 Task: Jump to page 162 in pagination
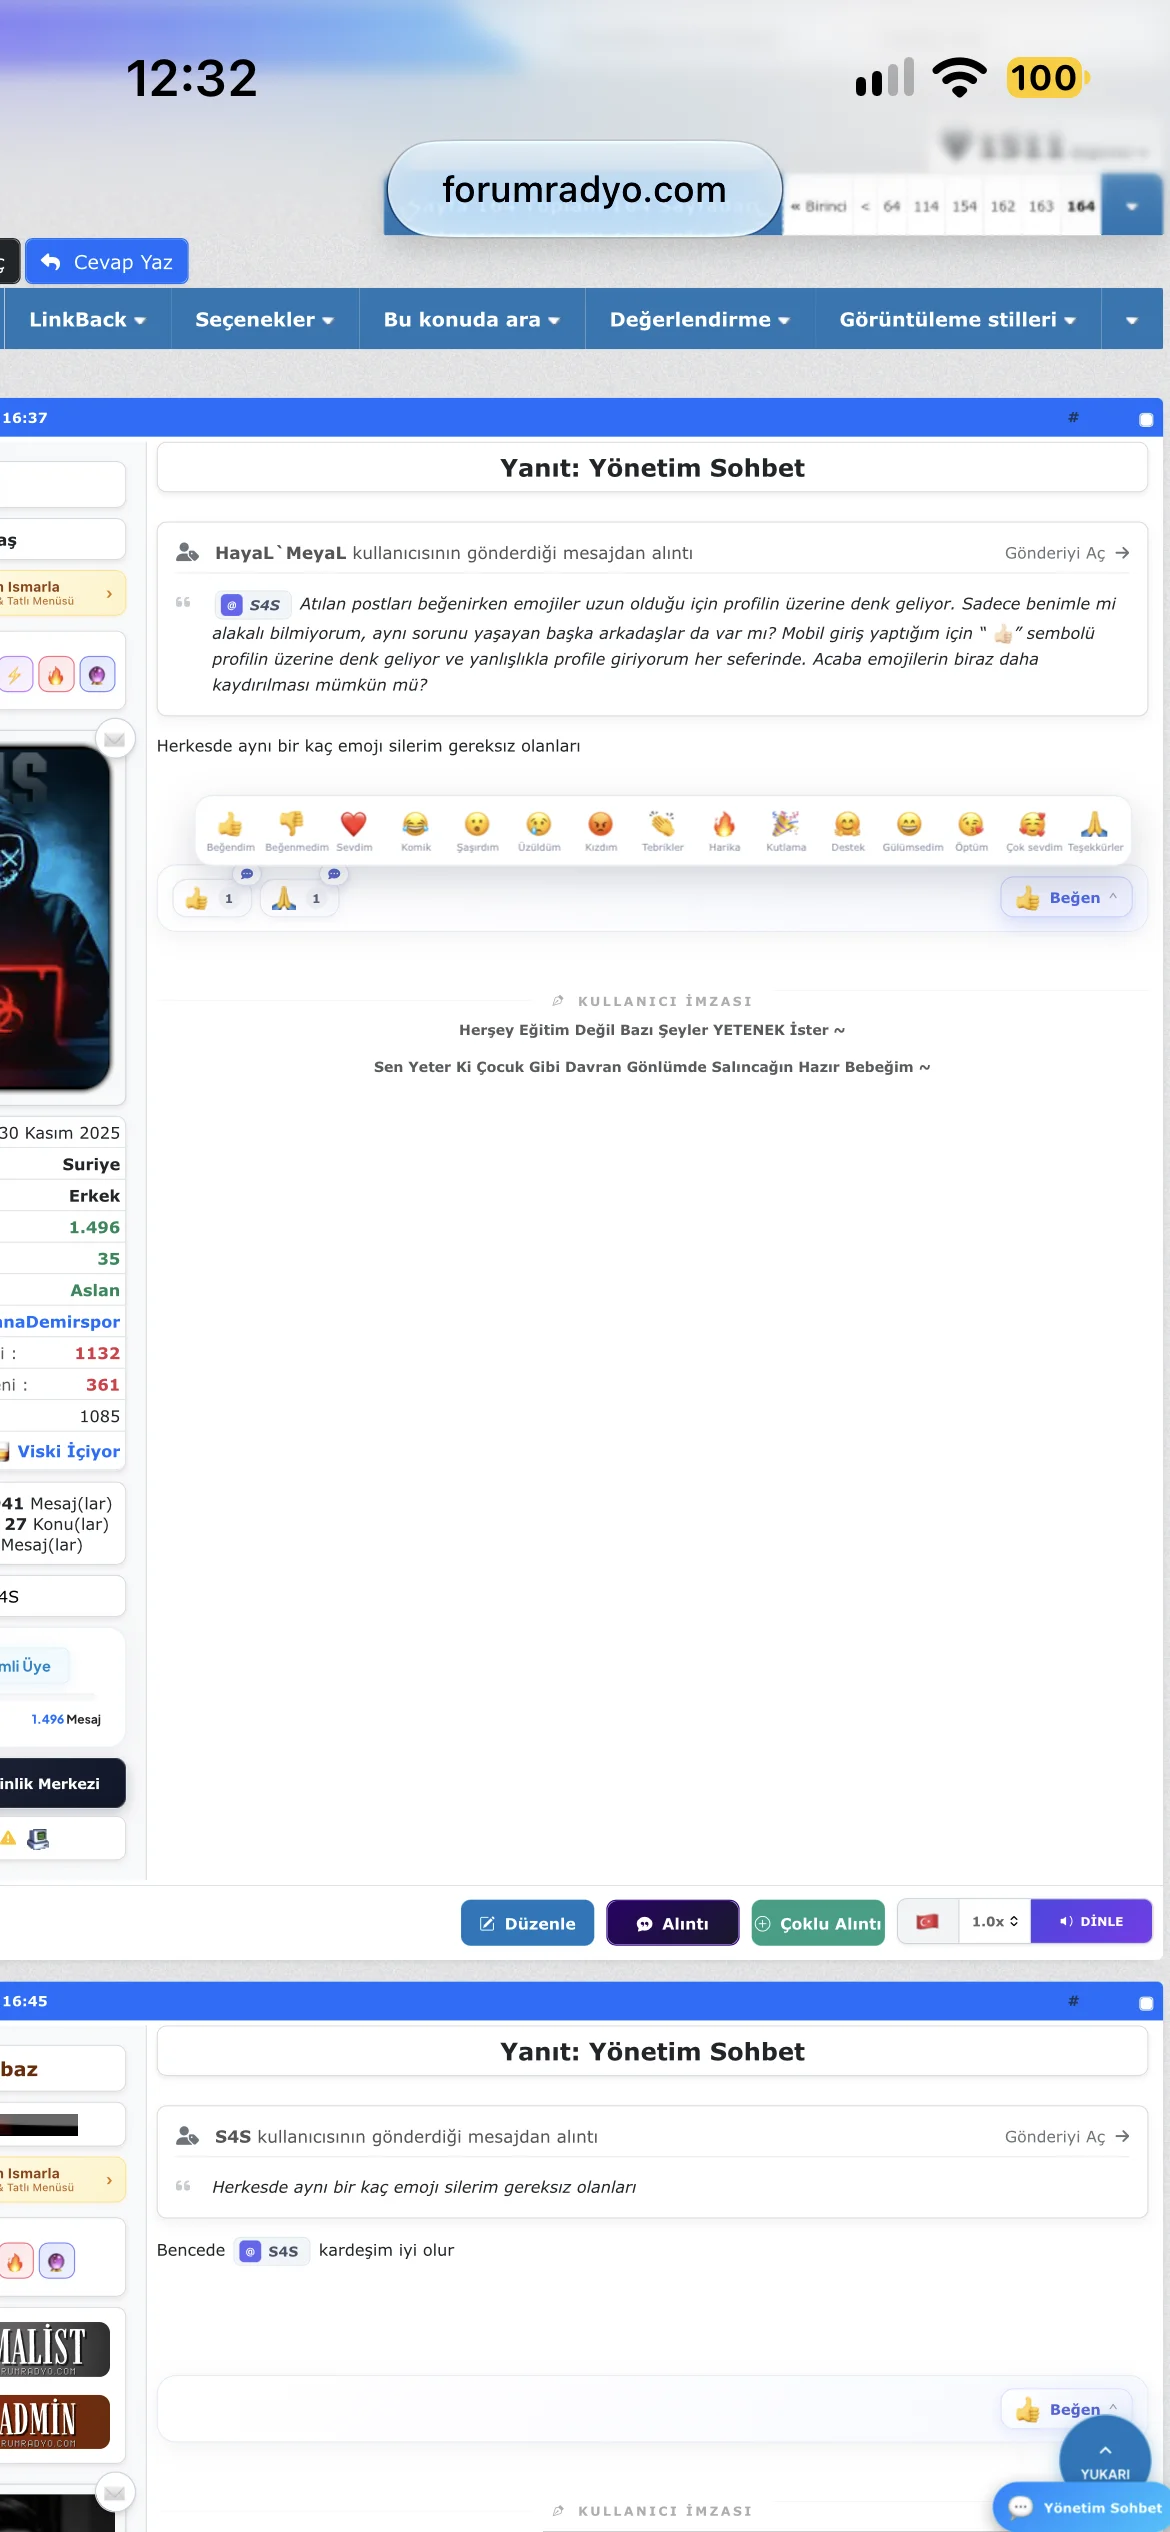tap(1003, 206)
